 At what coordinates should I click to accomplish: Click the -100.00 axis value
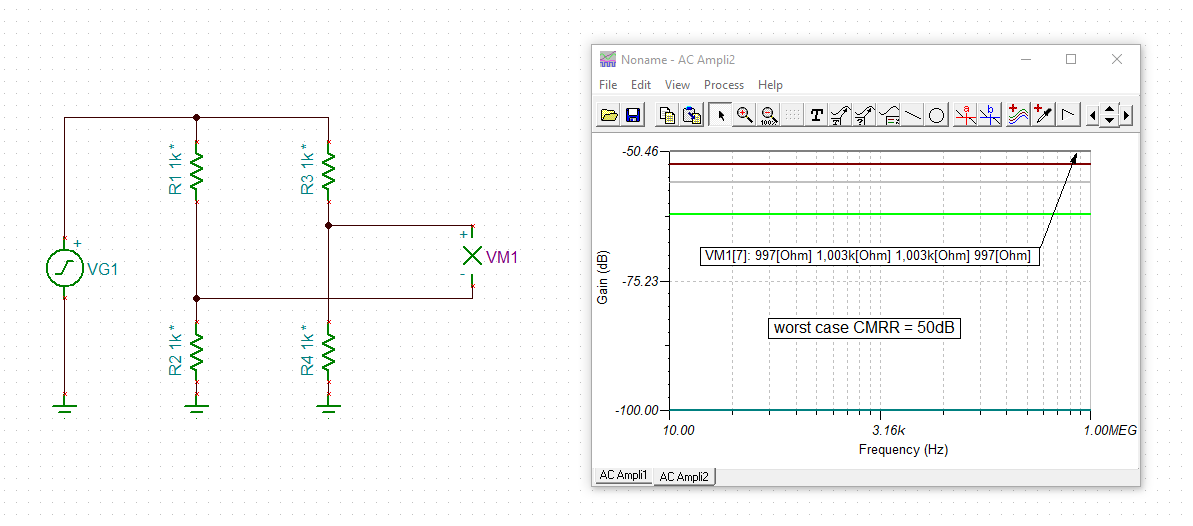638,410
